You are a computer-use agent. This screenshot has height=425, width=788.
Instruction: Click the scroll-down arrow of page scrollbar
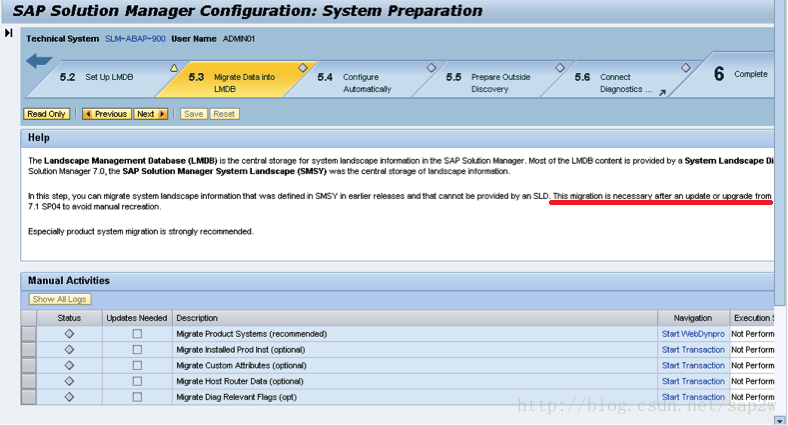point(780,420)
